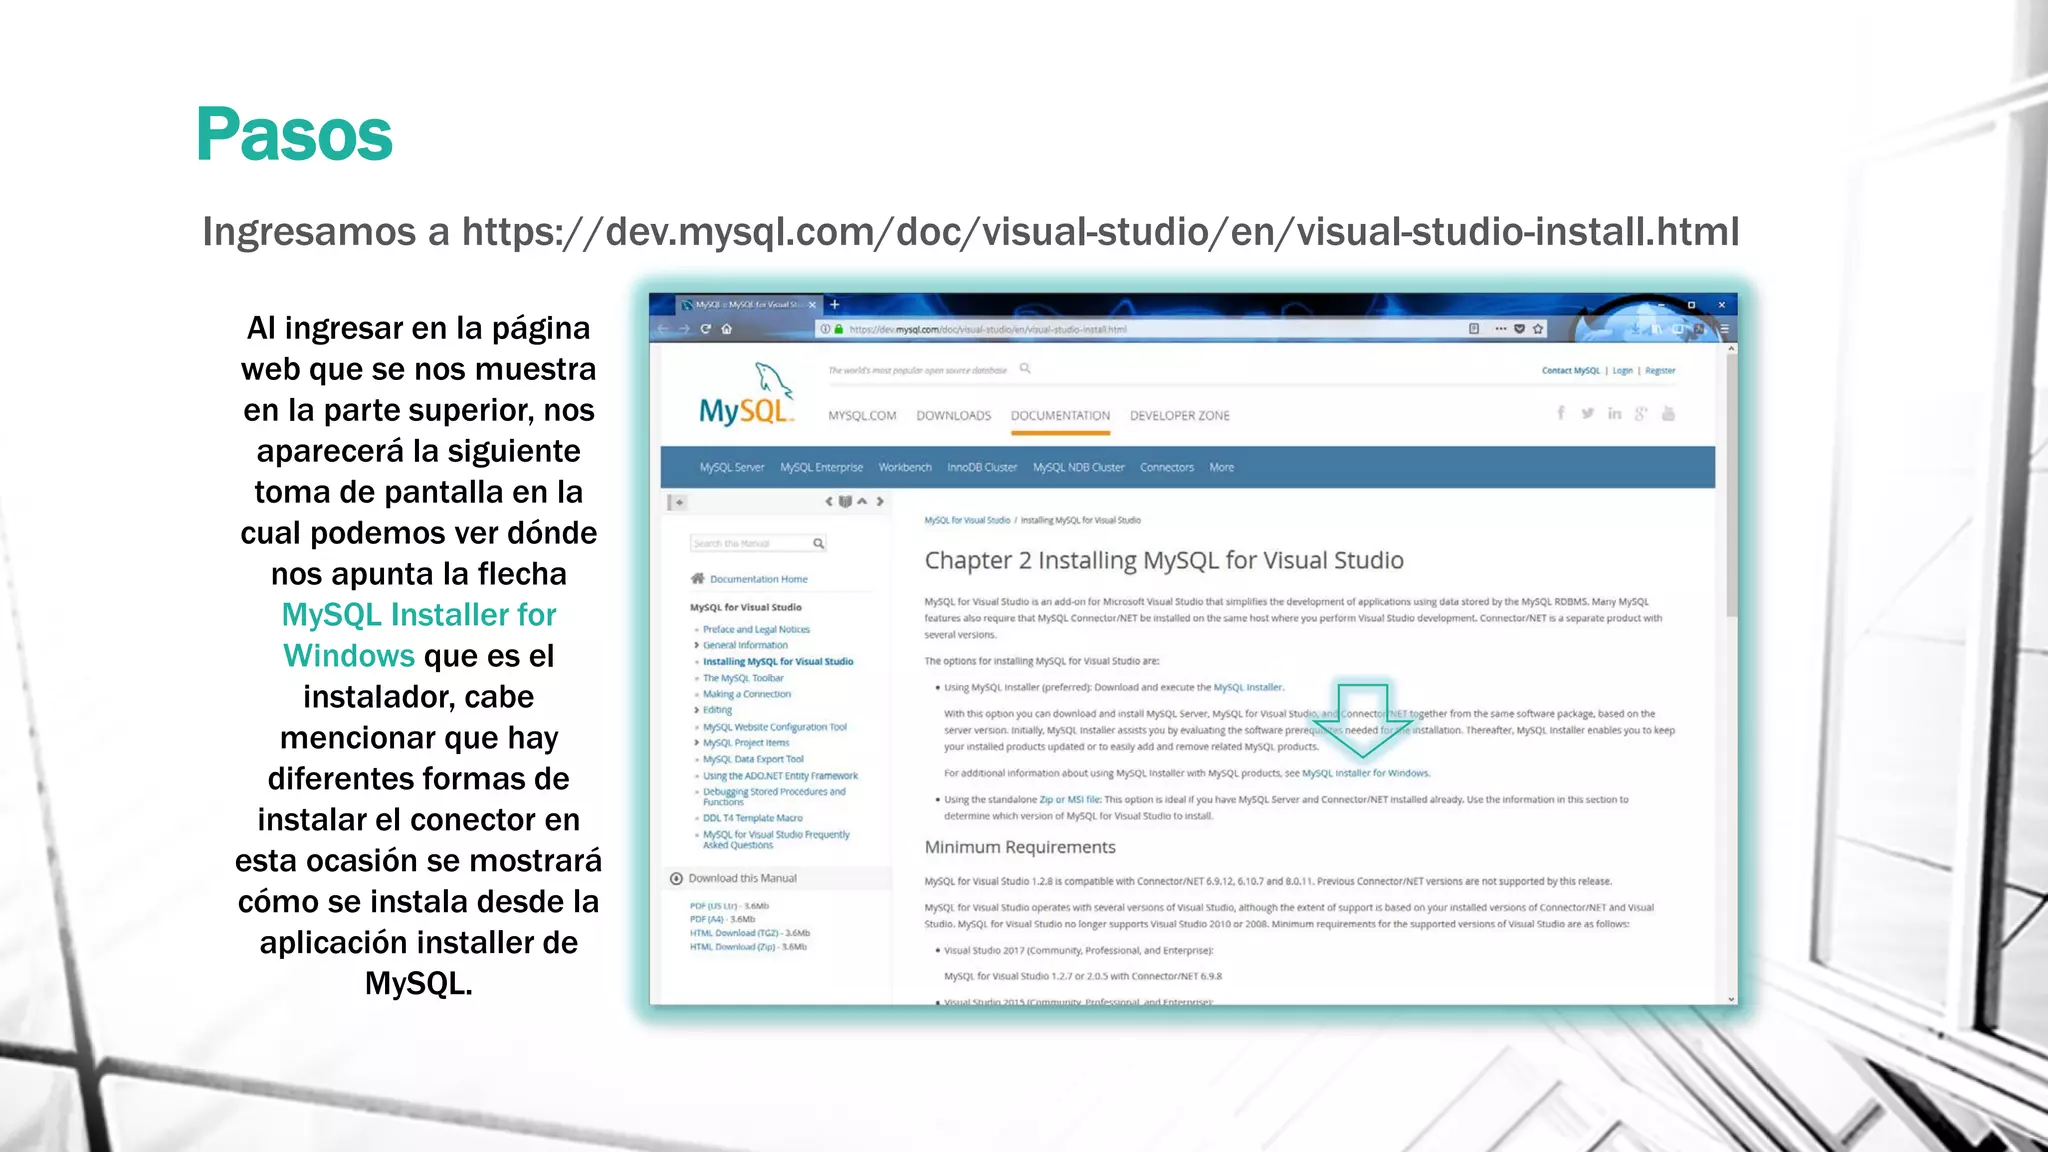The height and width of the screenshot is (1152, 2048).
Task: Collapse the manual sidebar toggle button
Action: click(x=677, y=502)
